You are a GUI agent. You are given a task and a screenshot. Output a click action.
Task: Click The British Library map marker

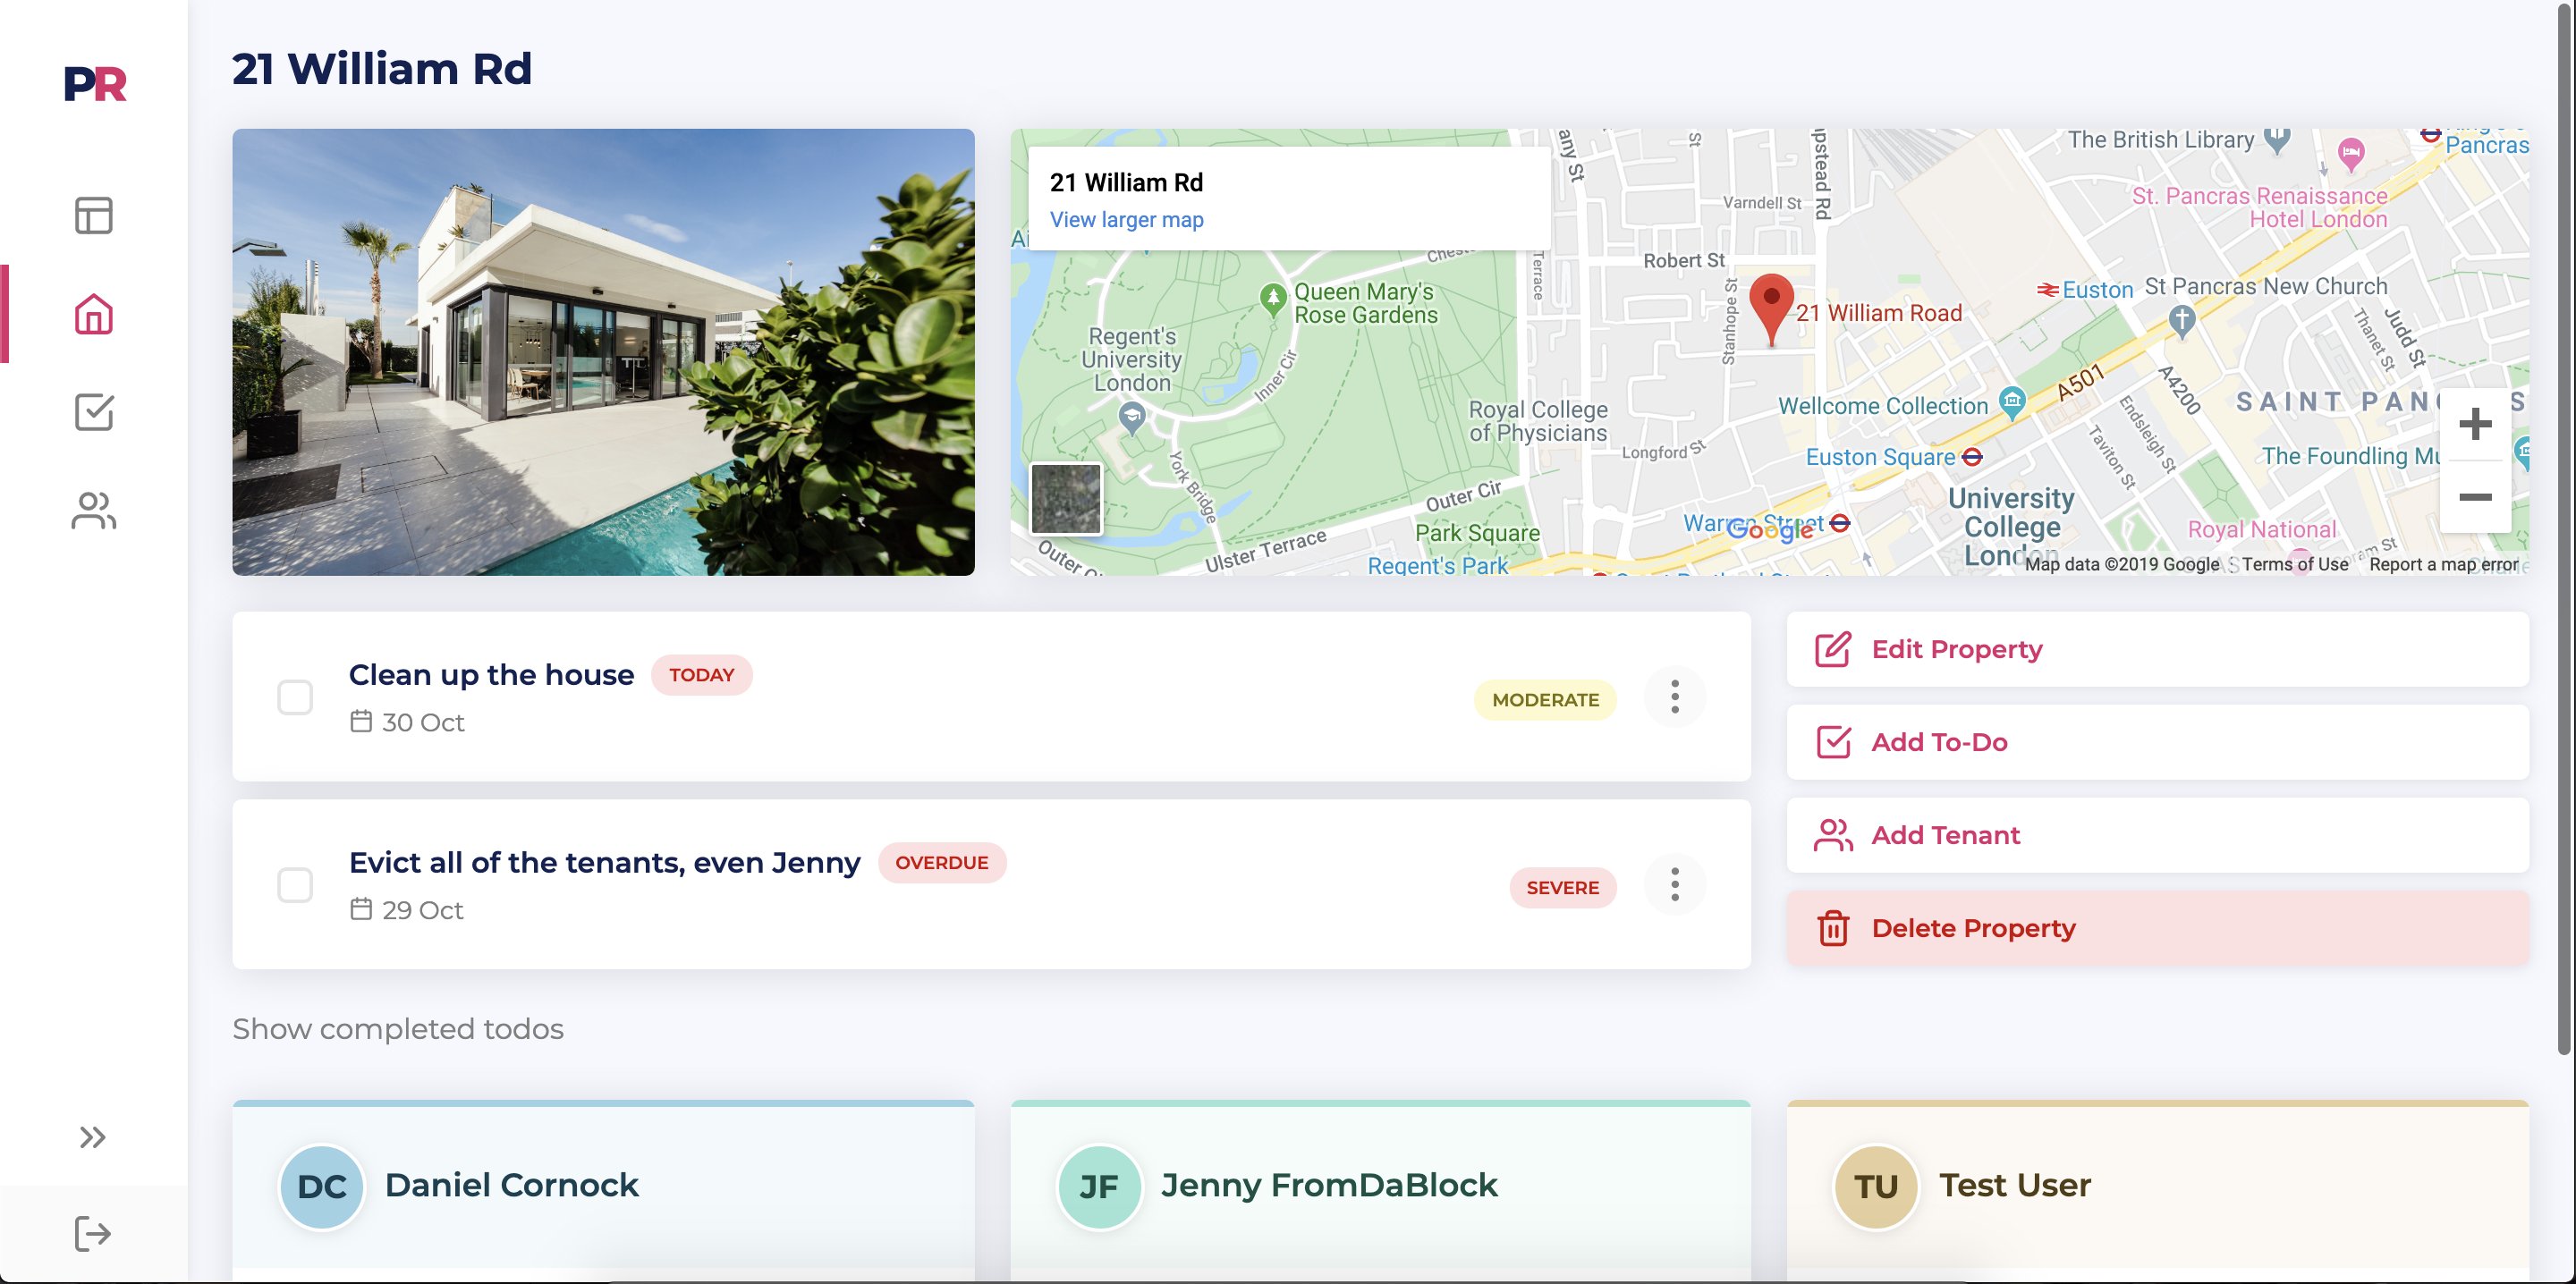click(2277, 140)
